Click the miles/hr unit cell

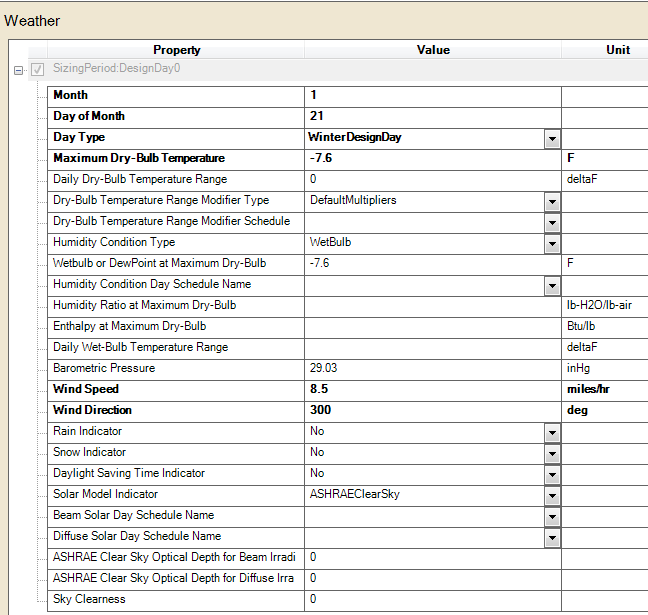605,391
